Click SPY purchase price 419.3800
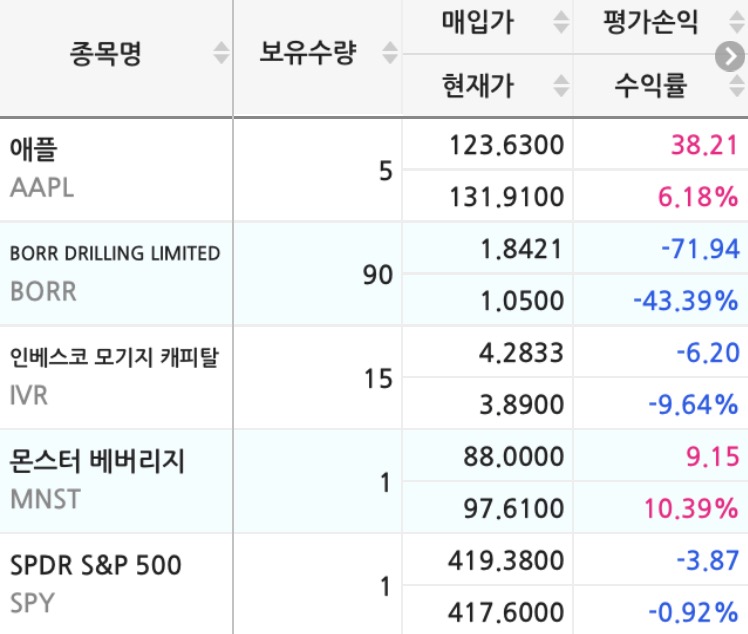The image size is (748, 634). pyautogui.click(x=506, y=561)
